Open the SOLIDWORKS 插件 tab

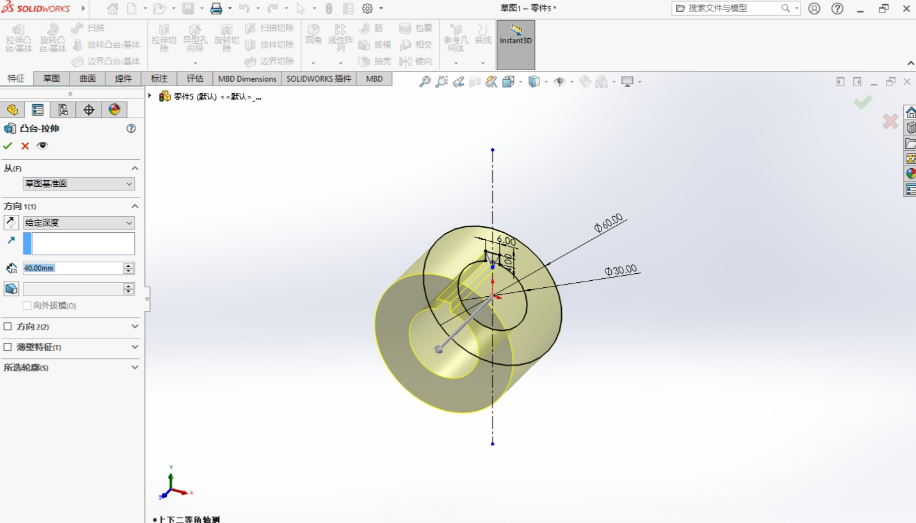coord(319,78)
